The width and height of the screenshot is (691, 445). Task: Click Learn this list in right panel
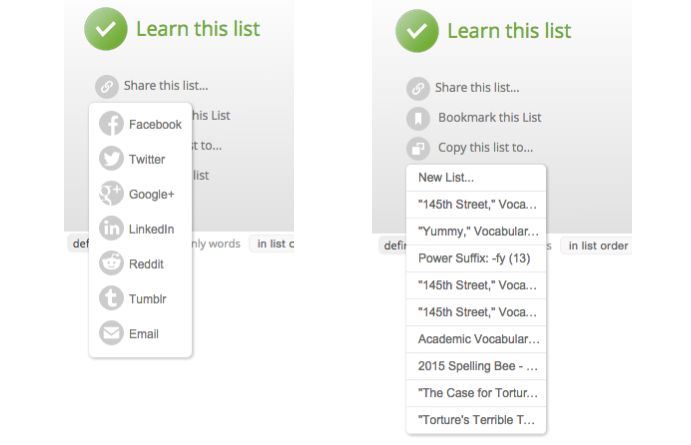point(509,31)
